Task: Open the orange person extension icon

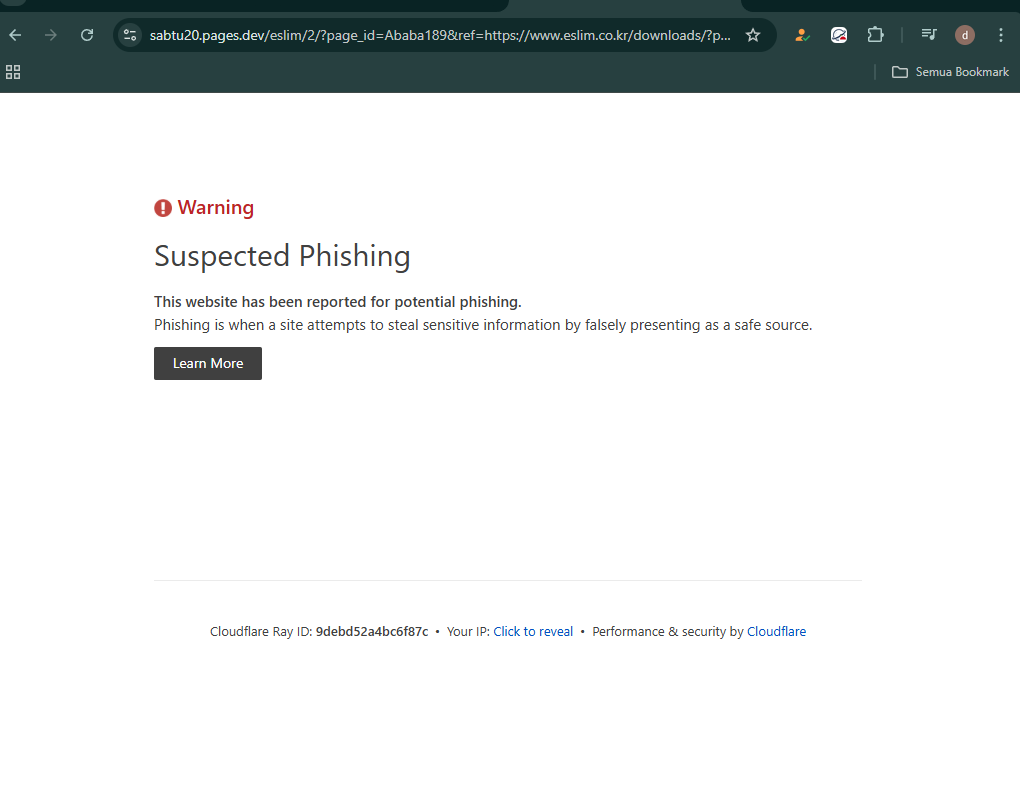Action: pos(802,35)
